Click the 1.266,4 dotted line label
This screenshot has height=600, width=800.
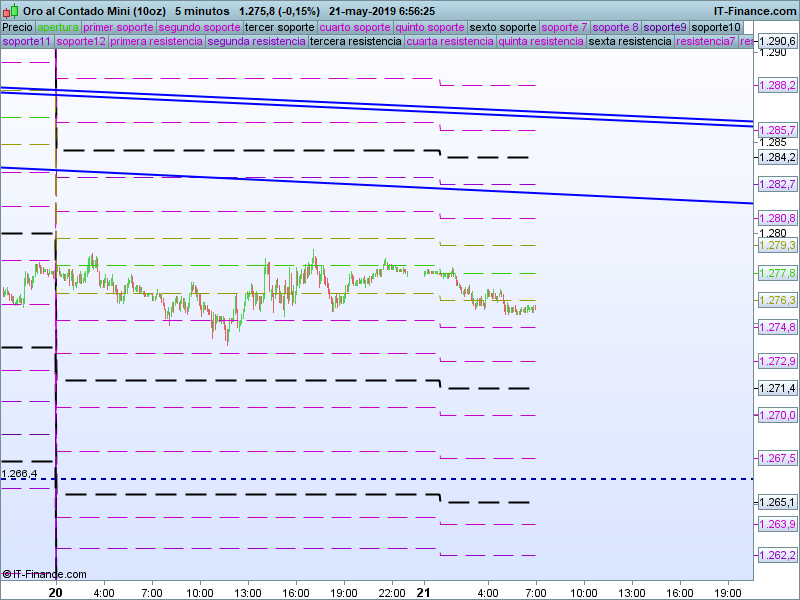pos(20,474)
